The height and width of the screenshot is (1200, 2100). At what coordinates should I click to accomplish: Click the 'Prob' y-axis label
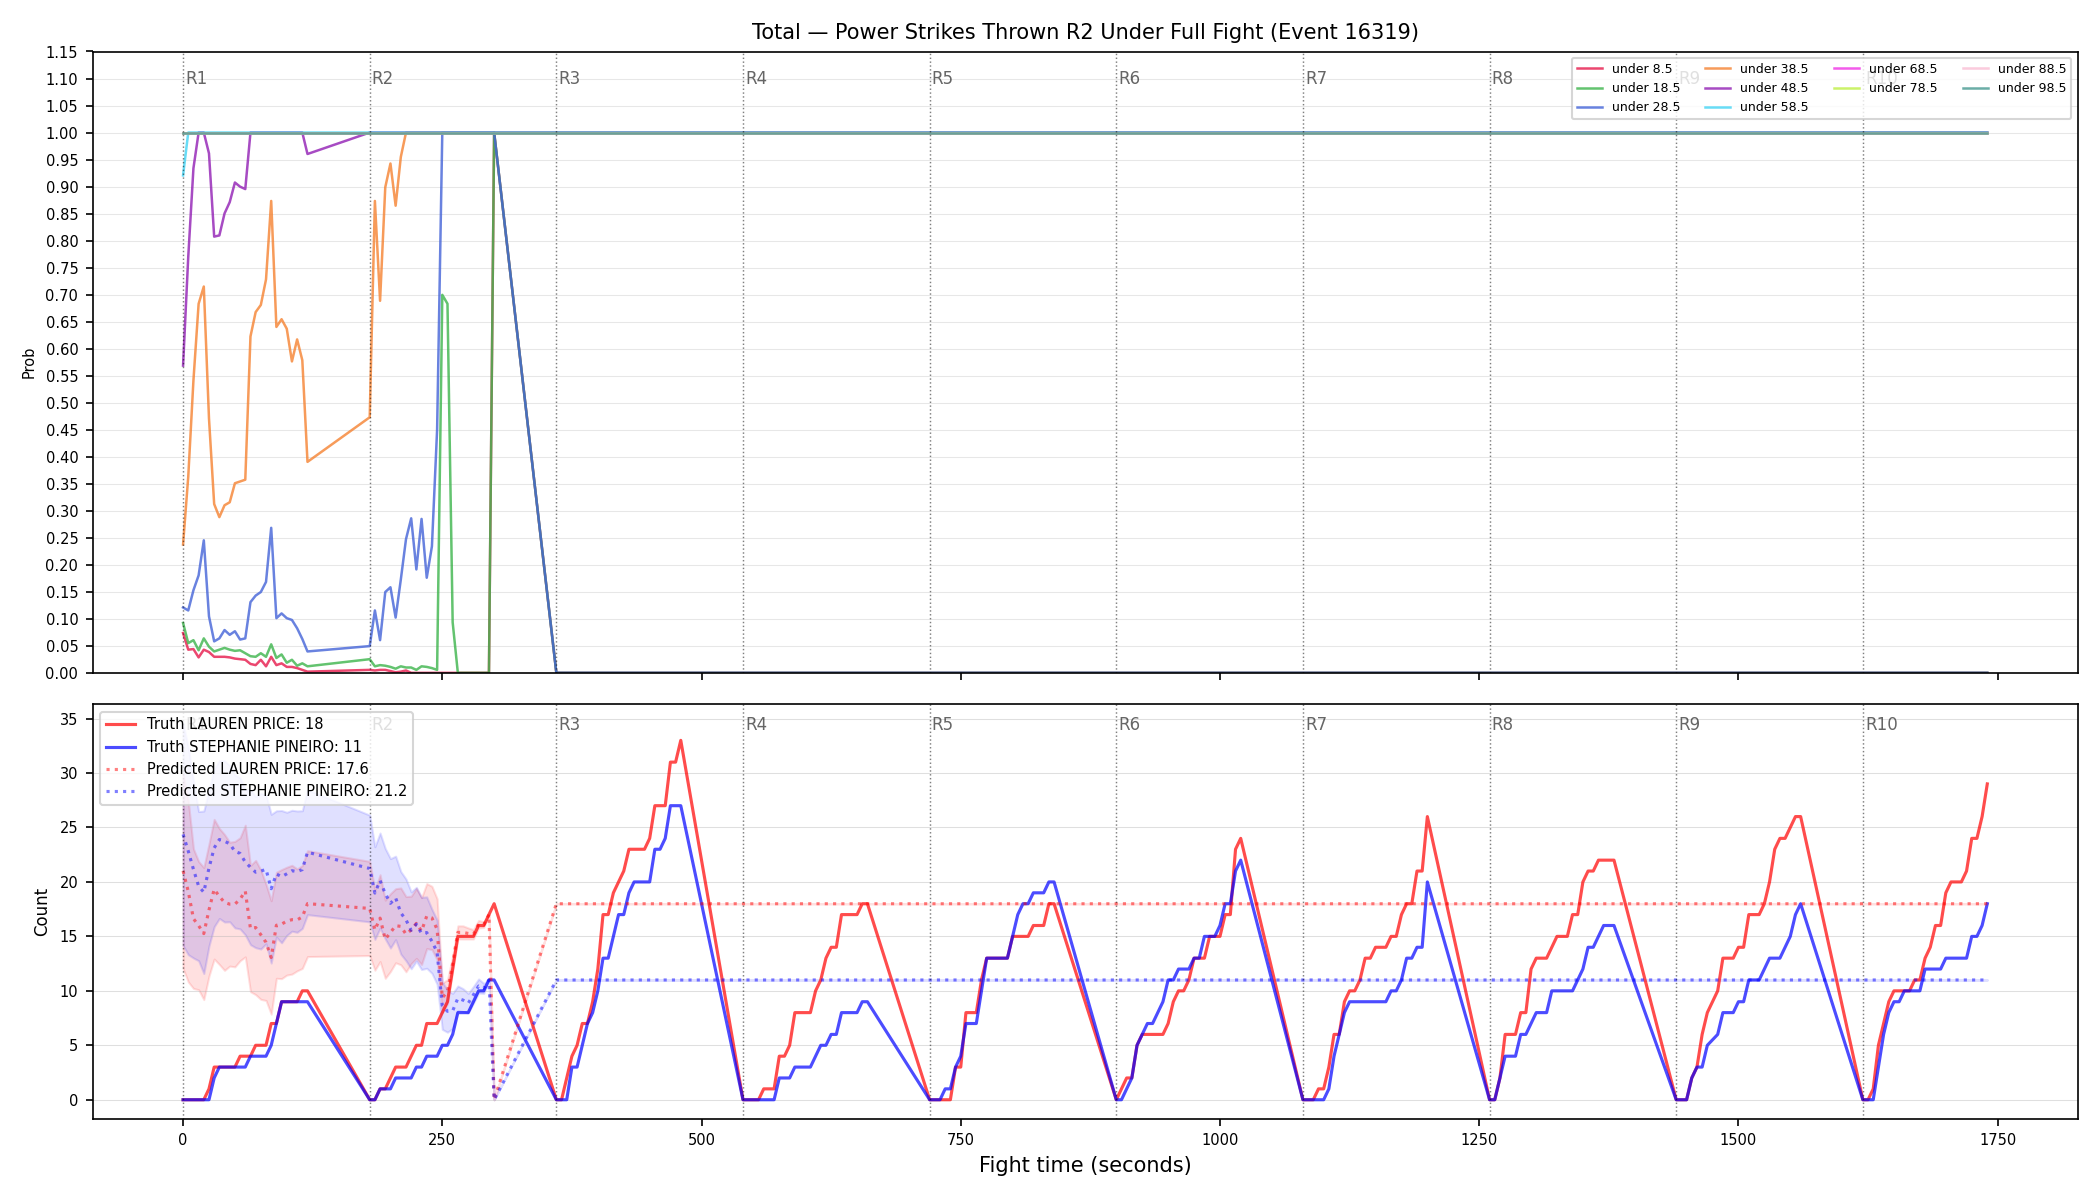tap(29, 363)
